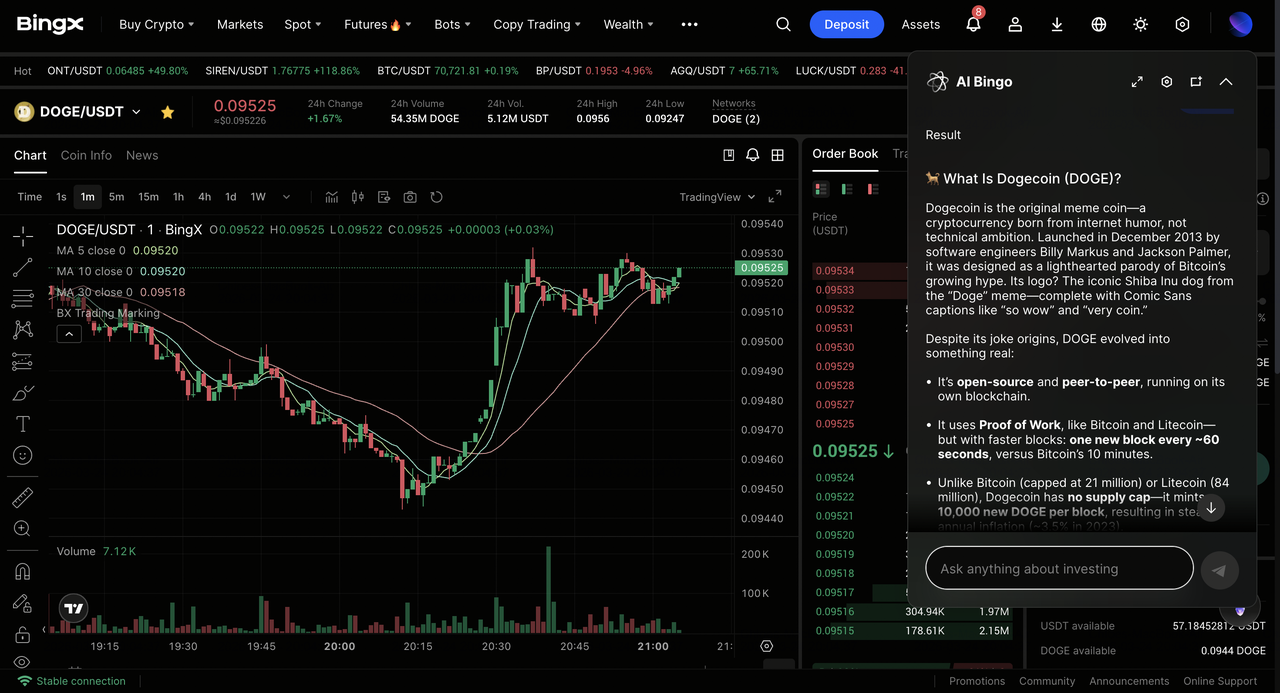The image size is (1280, 693).
Task: Click the Ask anything about investing field
Action: coord(1059,569)
